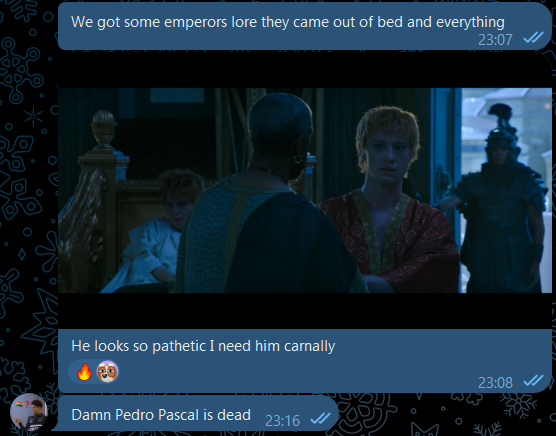Image resolution: width=556 pixels, height=436 pixels.
Task: Click the red-robed figure in the photo
Action: tap(388, 206)
